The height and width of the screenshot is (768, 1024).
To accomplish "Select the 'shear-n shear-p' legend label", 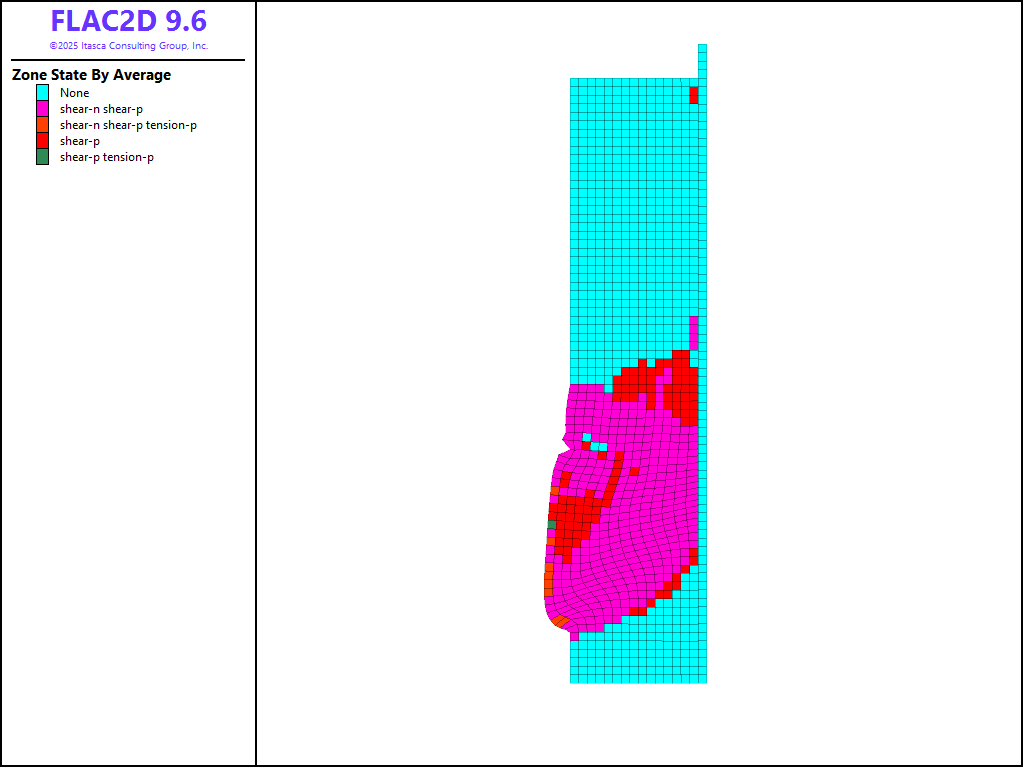I will pyautogui.click(x=101, y=109).
